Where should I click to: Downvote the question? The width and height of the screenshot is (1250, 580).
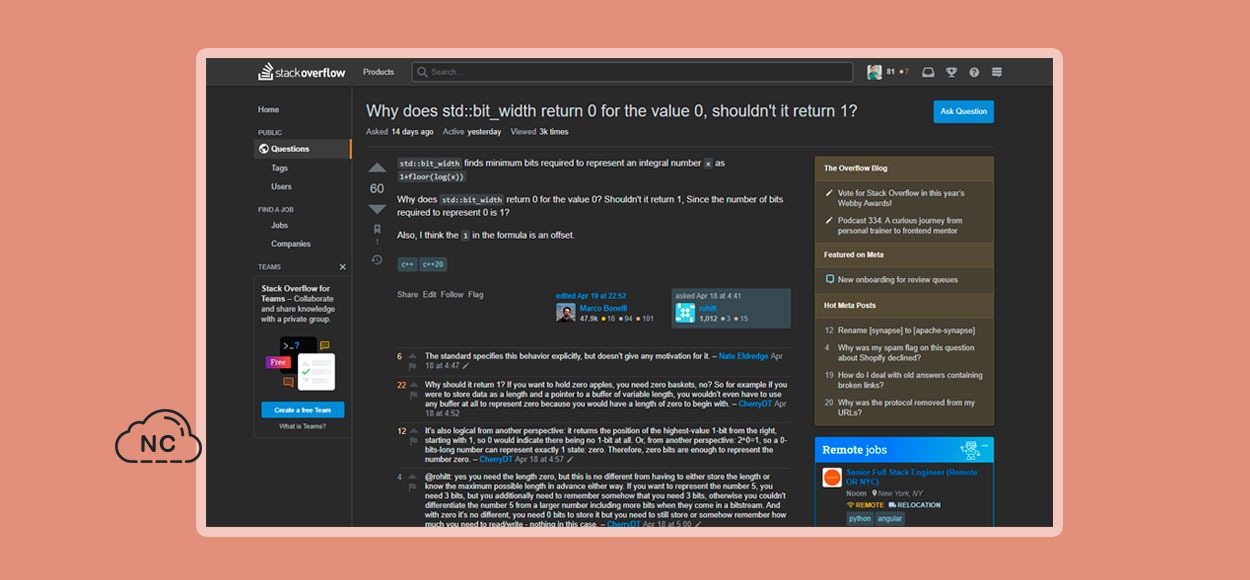pos(377,209)
